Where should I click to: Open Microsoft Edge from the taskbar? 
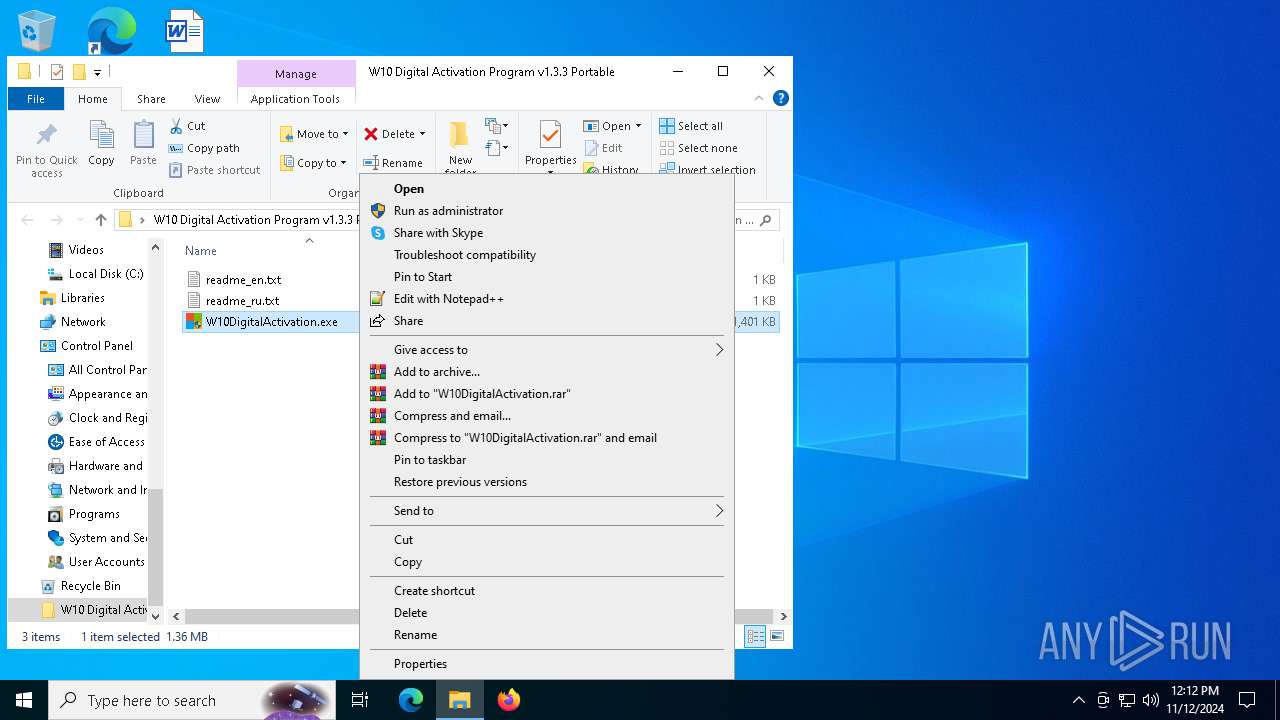click(411, 700)
